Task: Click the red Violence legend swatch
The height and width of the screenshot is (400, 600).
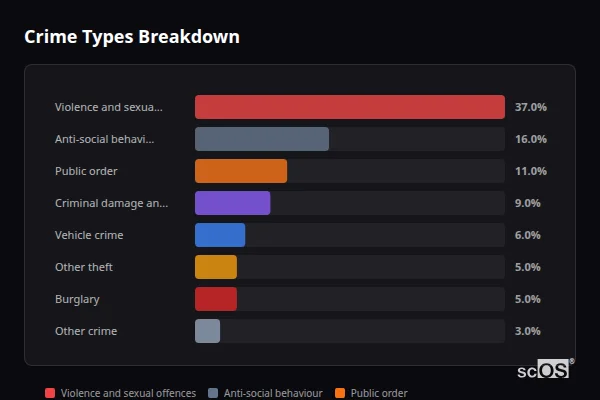Action: pos(50,393)
